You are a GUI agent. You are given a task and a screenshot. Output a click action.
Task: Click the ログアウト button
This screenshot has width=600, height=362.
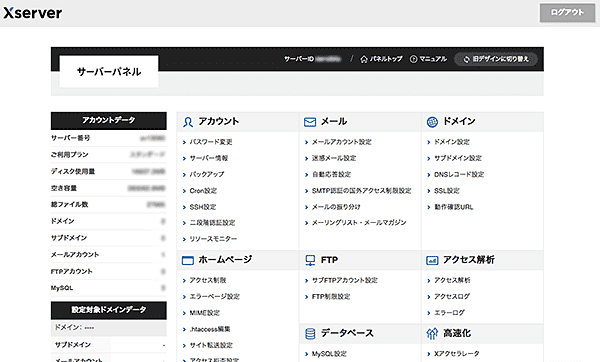[567, 13]
